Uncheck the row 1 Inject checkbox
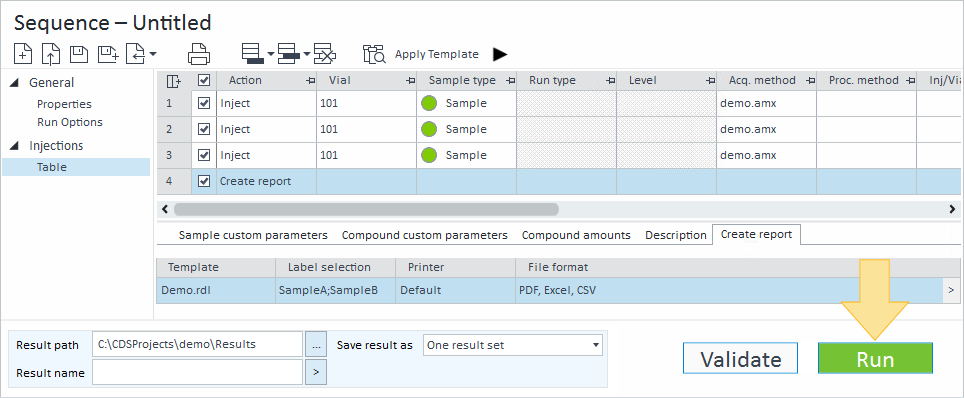Screen dimensions: 964x398 [203, 103]
